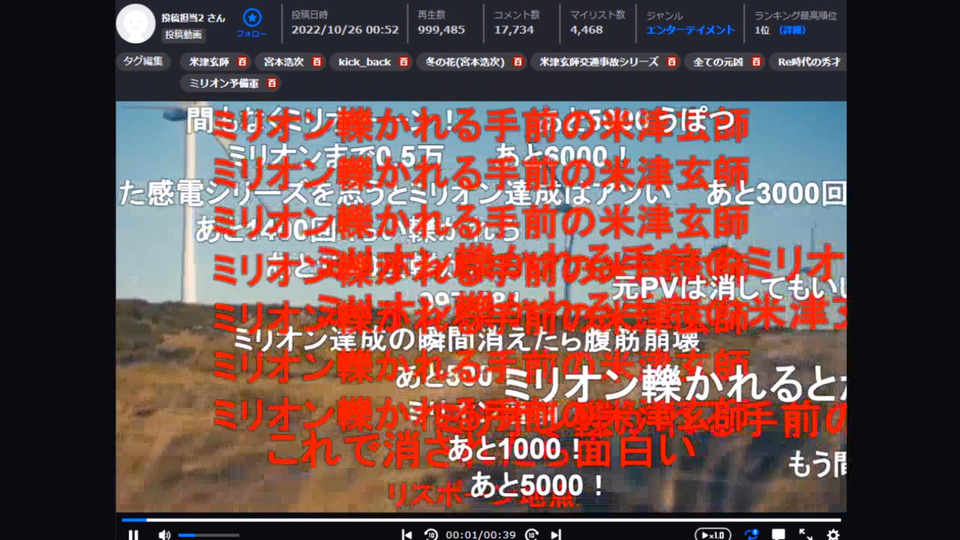Select the upload date 2022/10/26 00:52
This screenshot has height=540, width=960.
pos(345,30)
